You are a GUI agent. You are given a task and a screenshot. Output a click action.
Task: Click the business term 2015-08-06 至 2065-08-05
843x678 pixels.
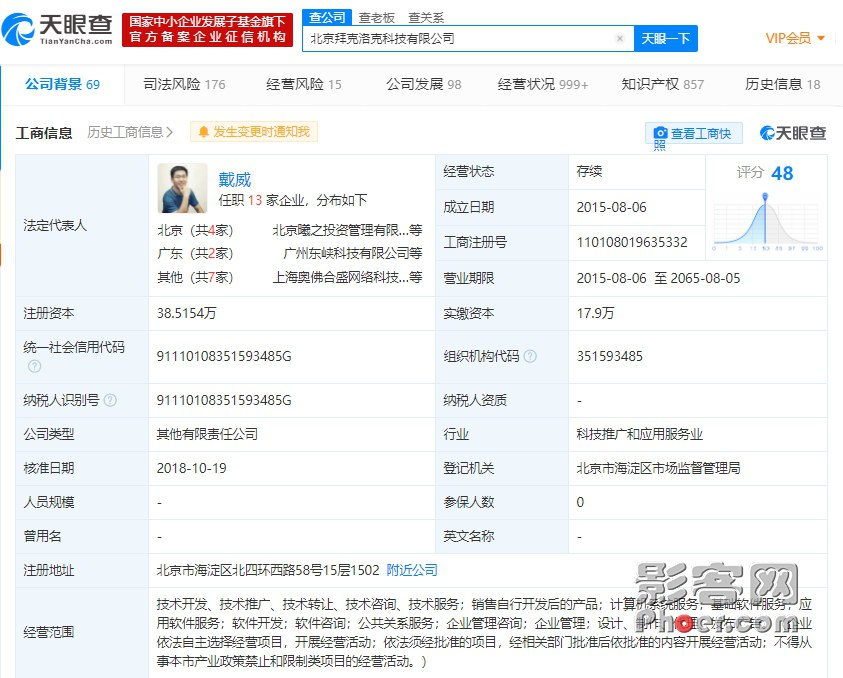(658, 278)
